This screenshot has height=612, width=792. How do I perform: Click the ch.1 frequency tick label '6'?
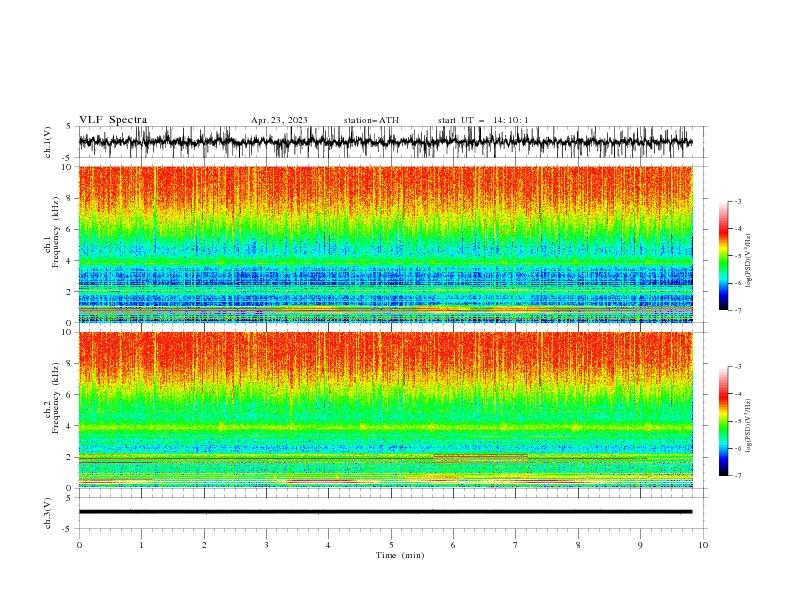pos(69,229)
